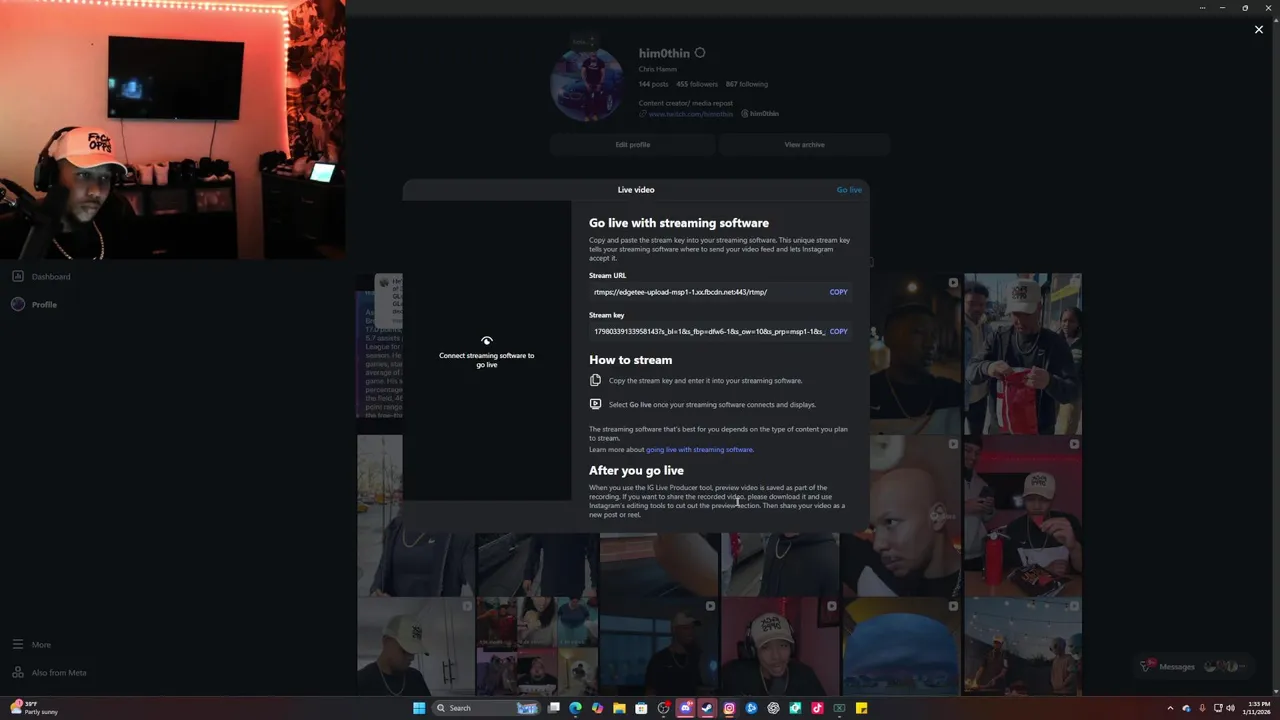Viewport: 1280px width, 720px height.
Task: Click the View archive button behind the dialog
Action: click(804, 145)
